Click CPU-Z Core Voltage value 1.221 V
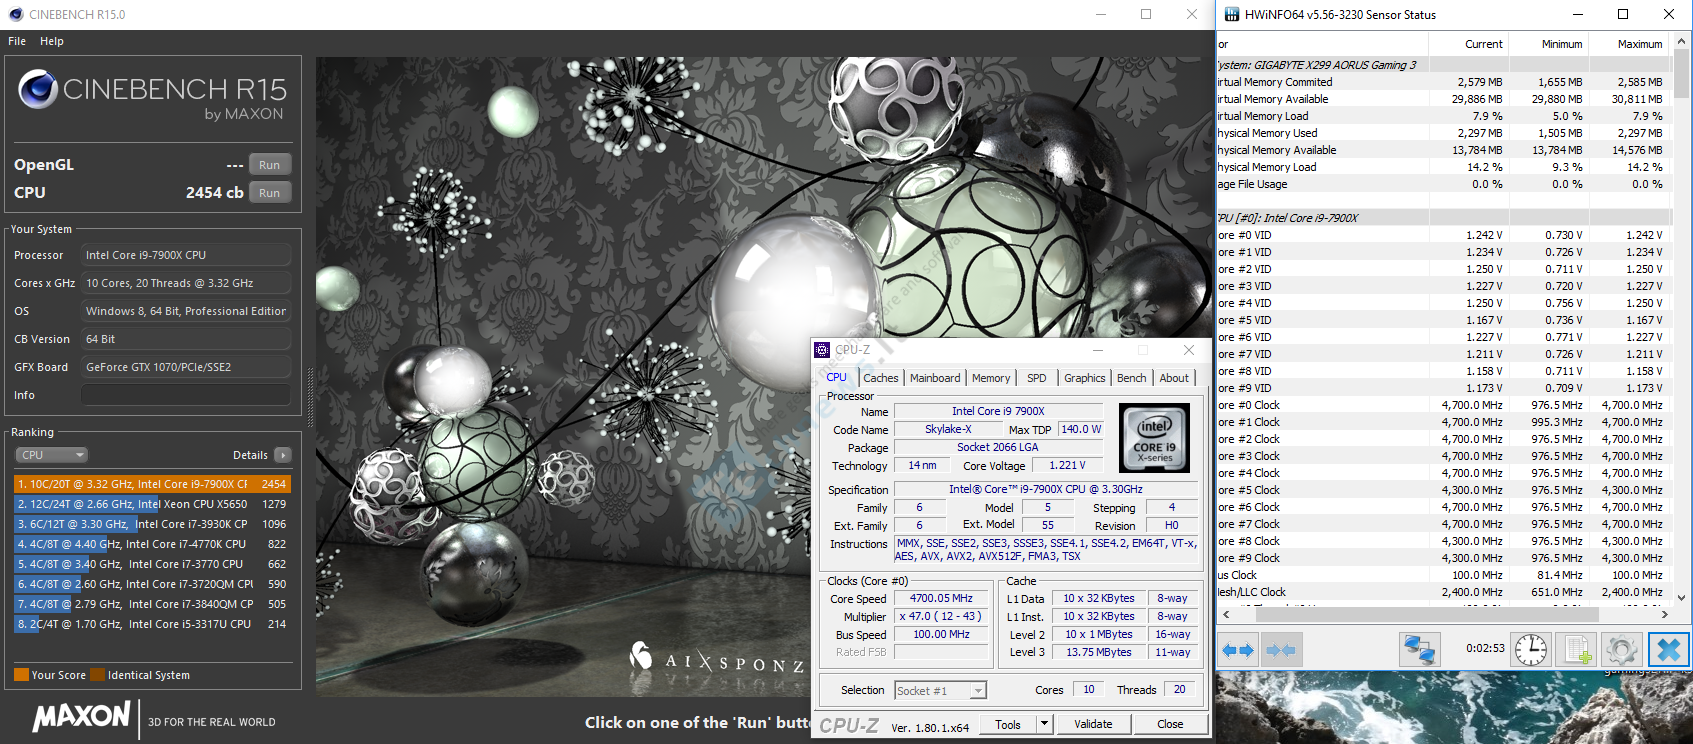The image size is (1693, 744). pos(1067,465)
